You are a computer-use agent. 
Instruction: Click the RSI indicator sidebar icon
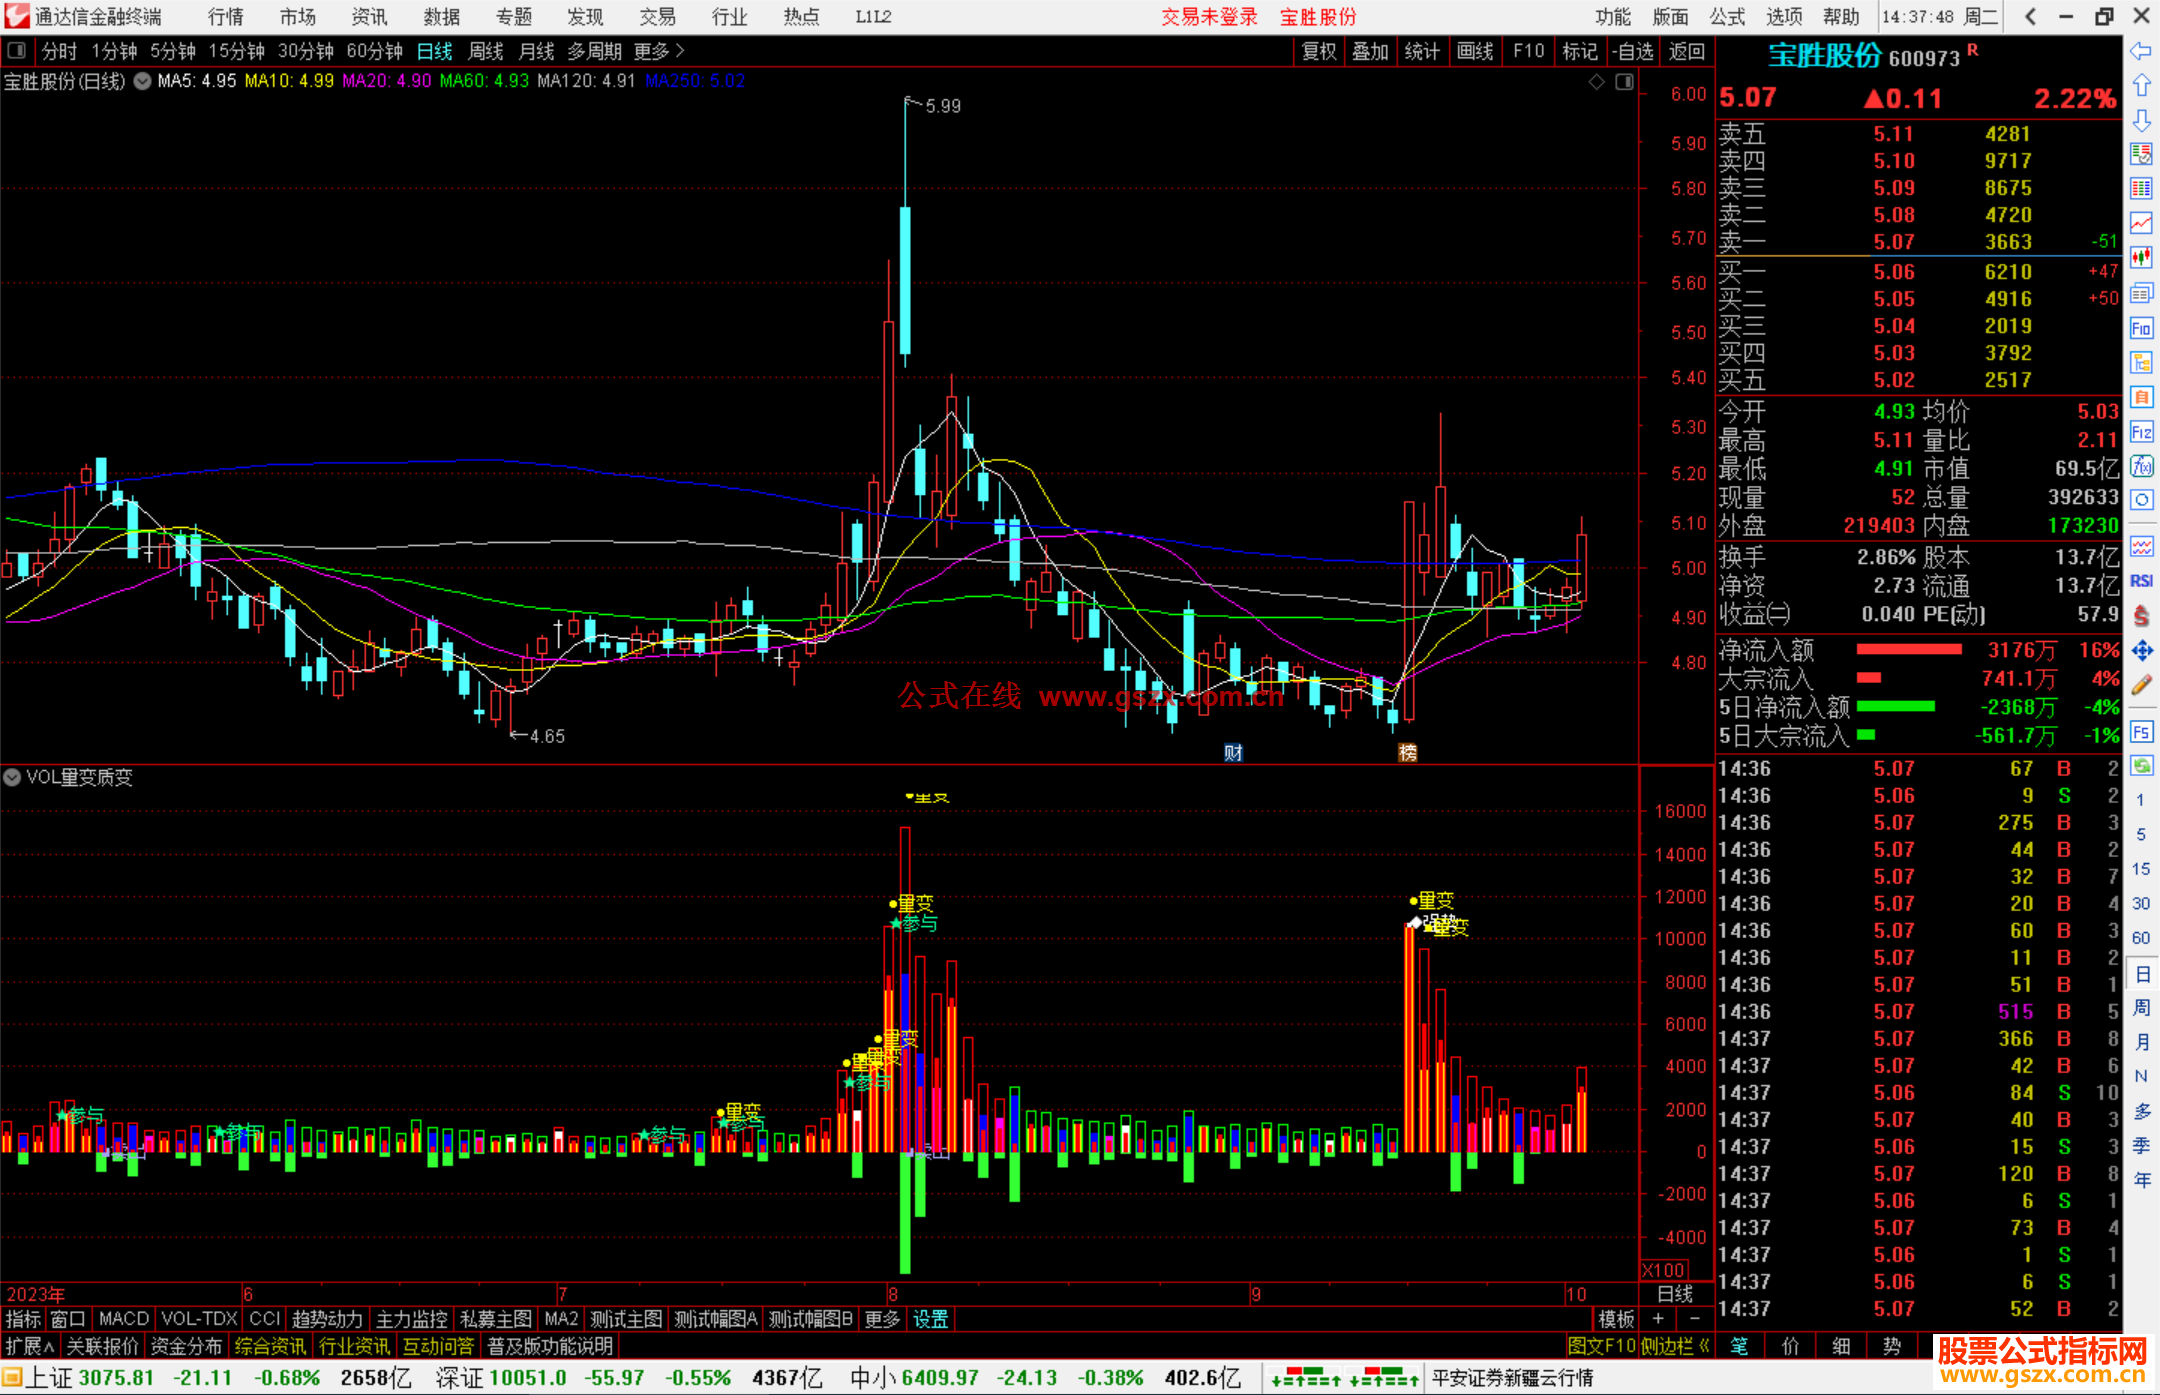pyautogui.click(x=2141, y=581)
